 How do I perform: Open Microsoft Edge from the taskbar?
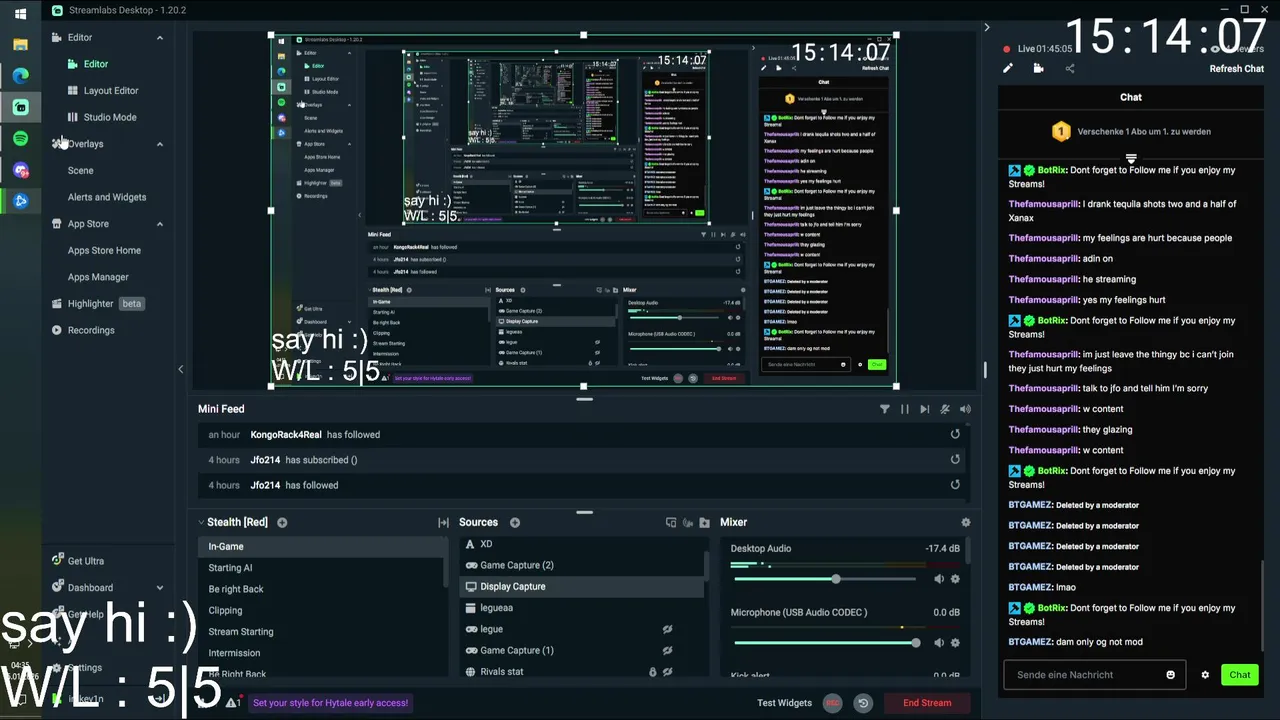(21, 75)
